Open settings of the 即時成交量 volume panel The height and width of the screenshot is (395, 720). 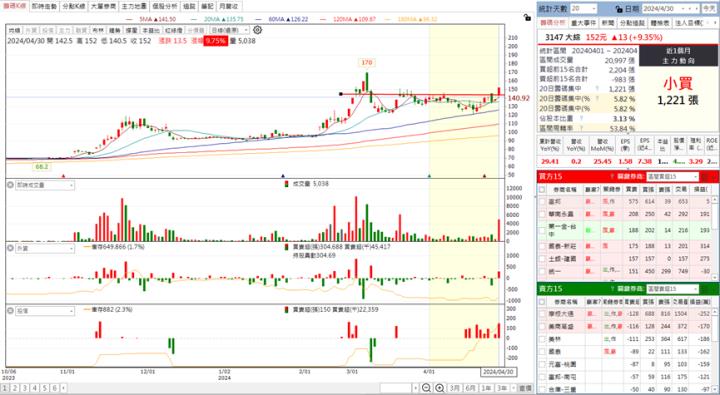(10, 185)
